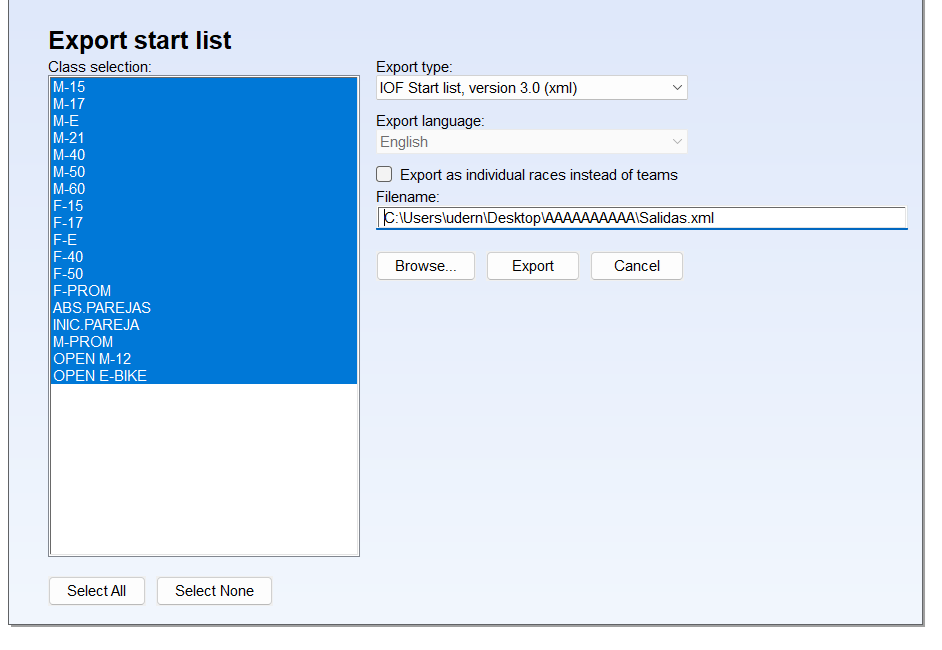Select class M-17 in the list
942x650 pixels.
point(204,104)
